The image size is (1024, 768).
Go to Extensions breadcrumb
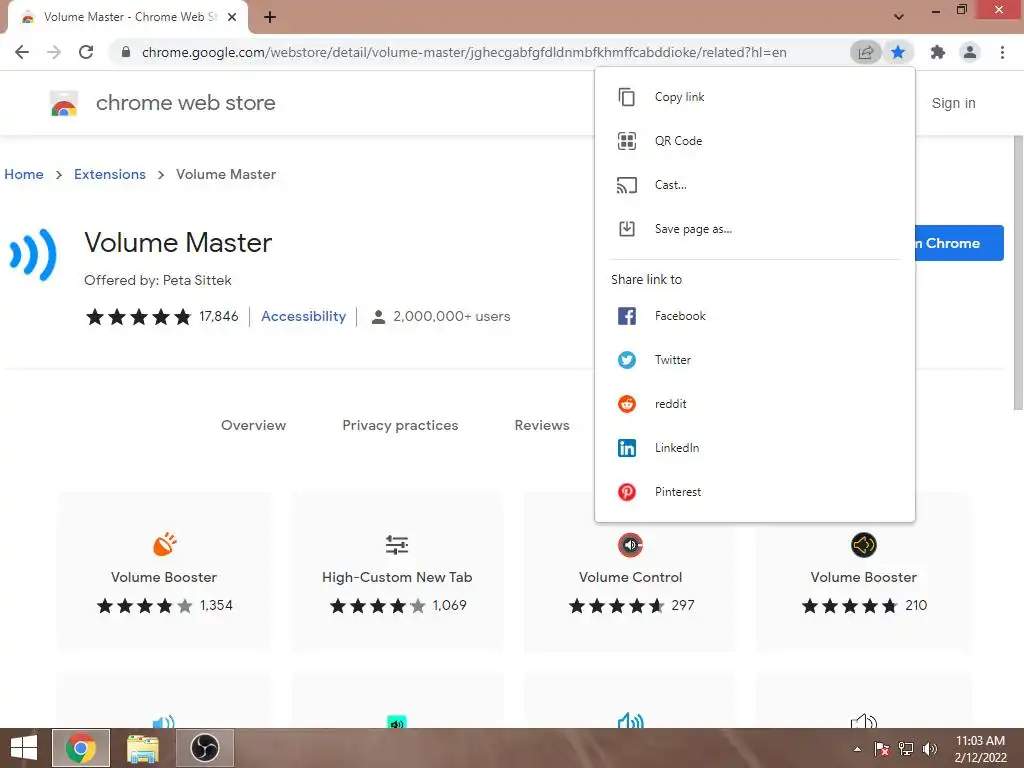(x=110, y=174)
